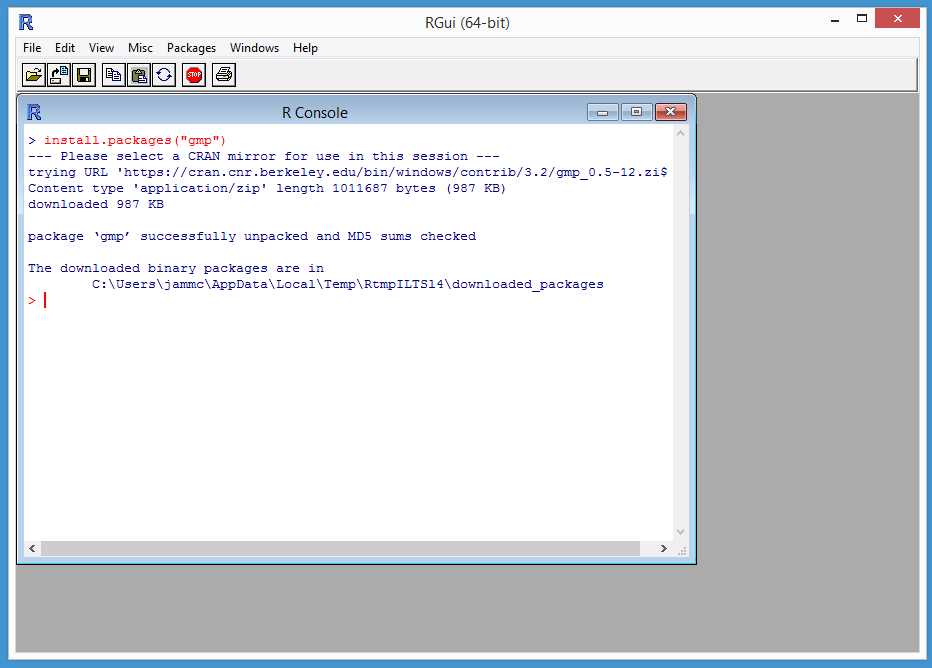
Task: Minimize the RGui main window
Action: [x=835, y=20]
